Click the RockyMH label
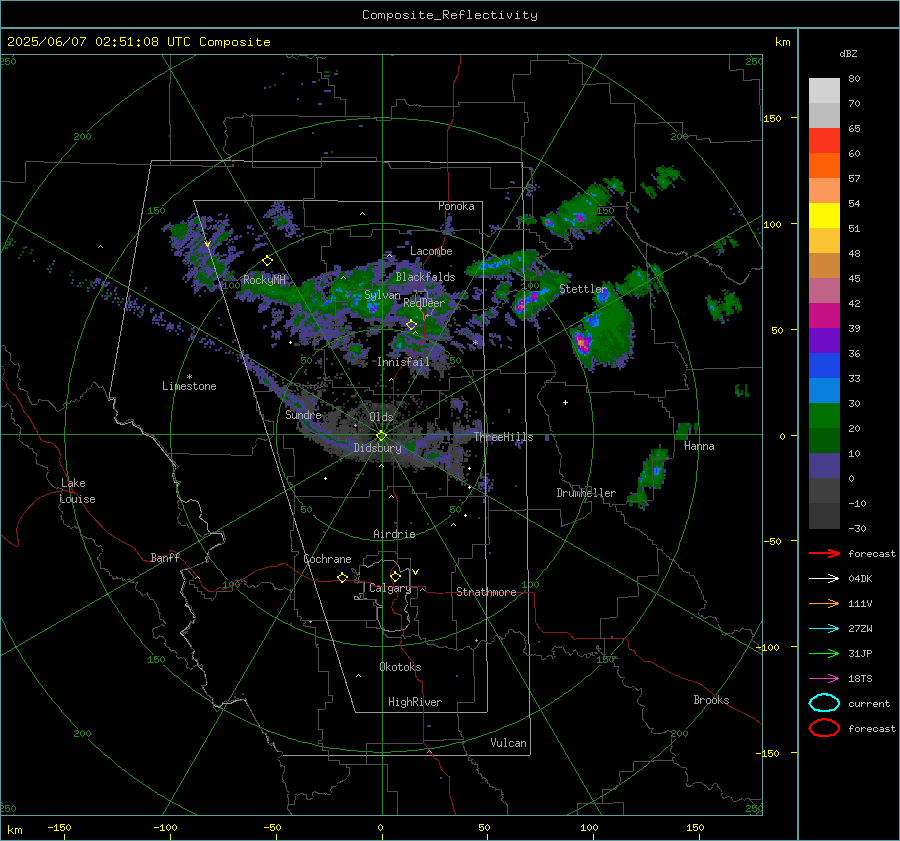Viewport: 900px width, 841px height. coord(264,280)
